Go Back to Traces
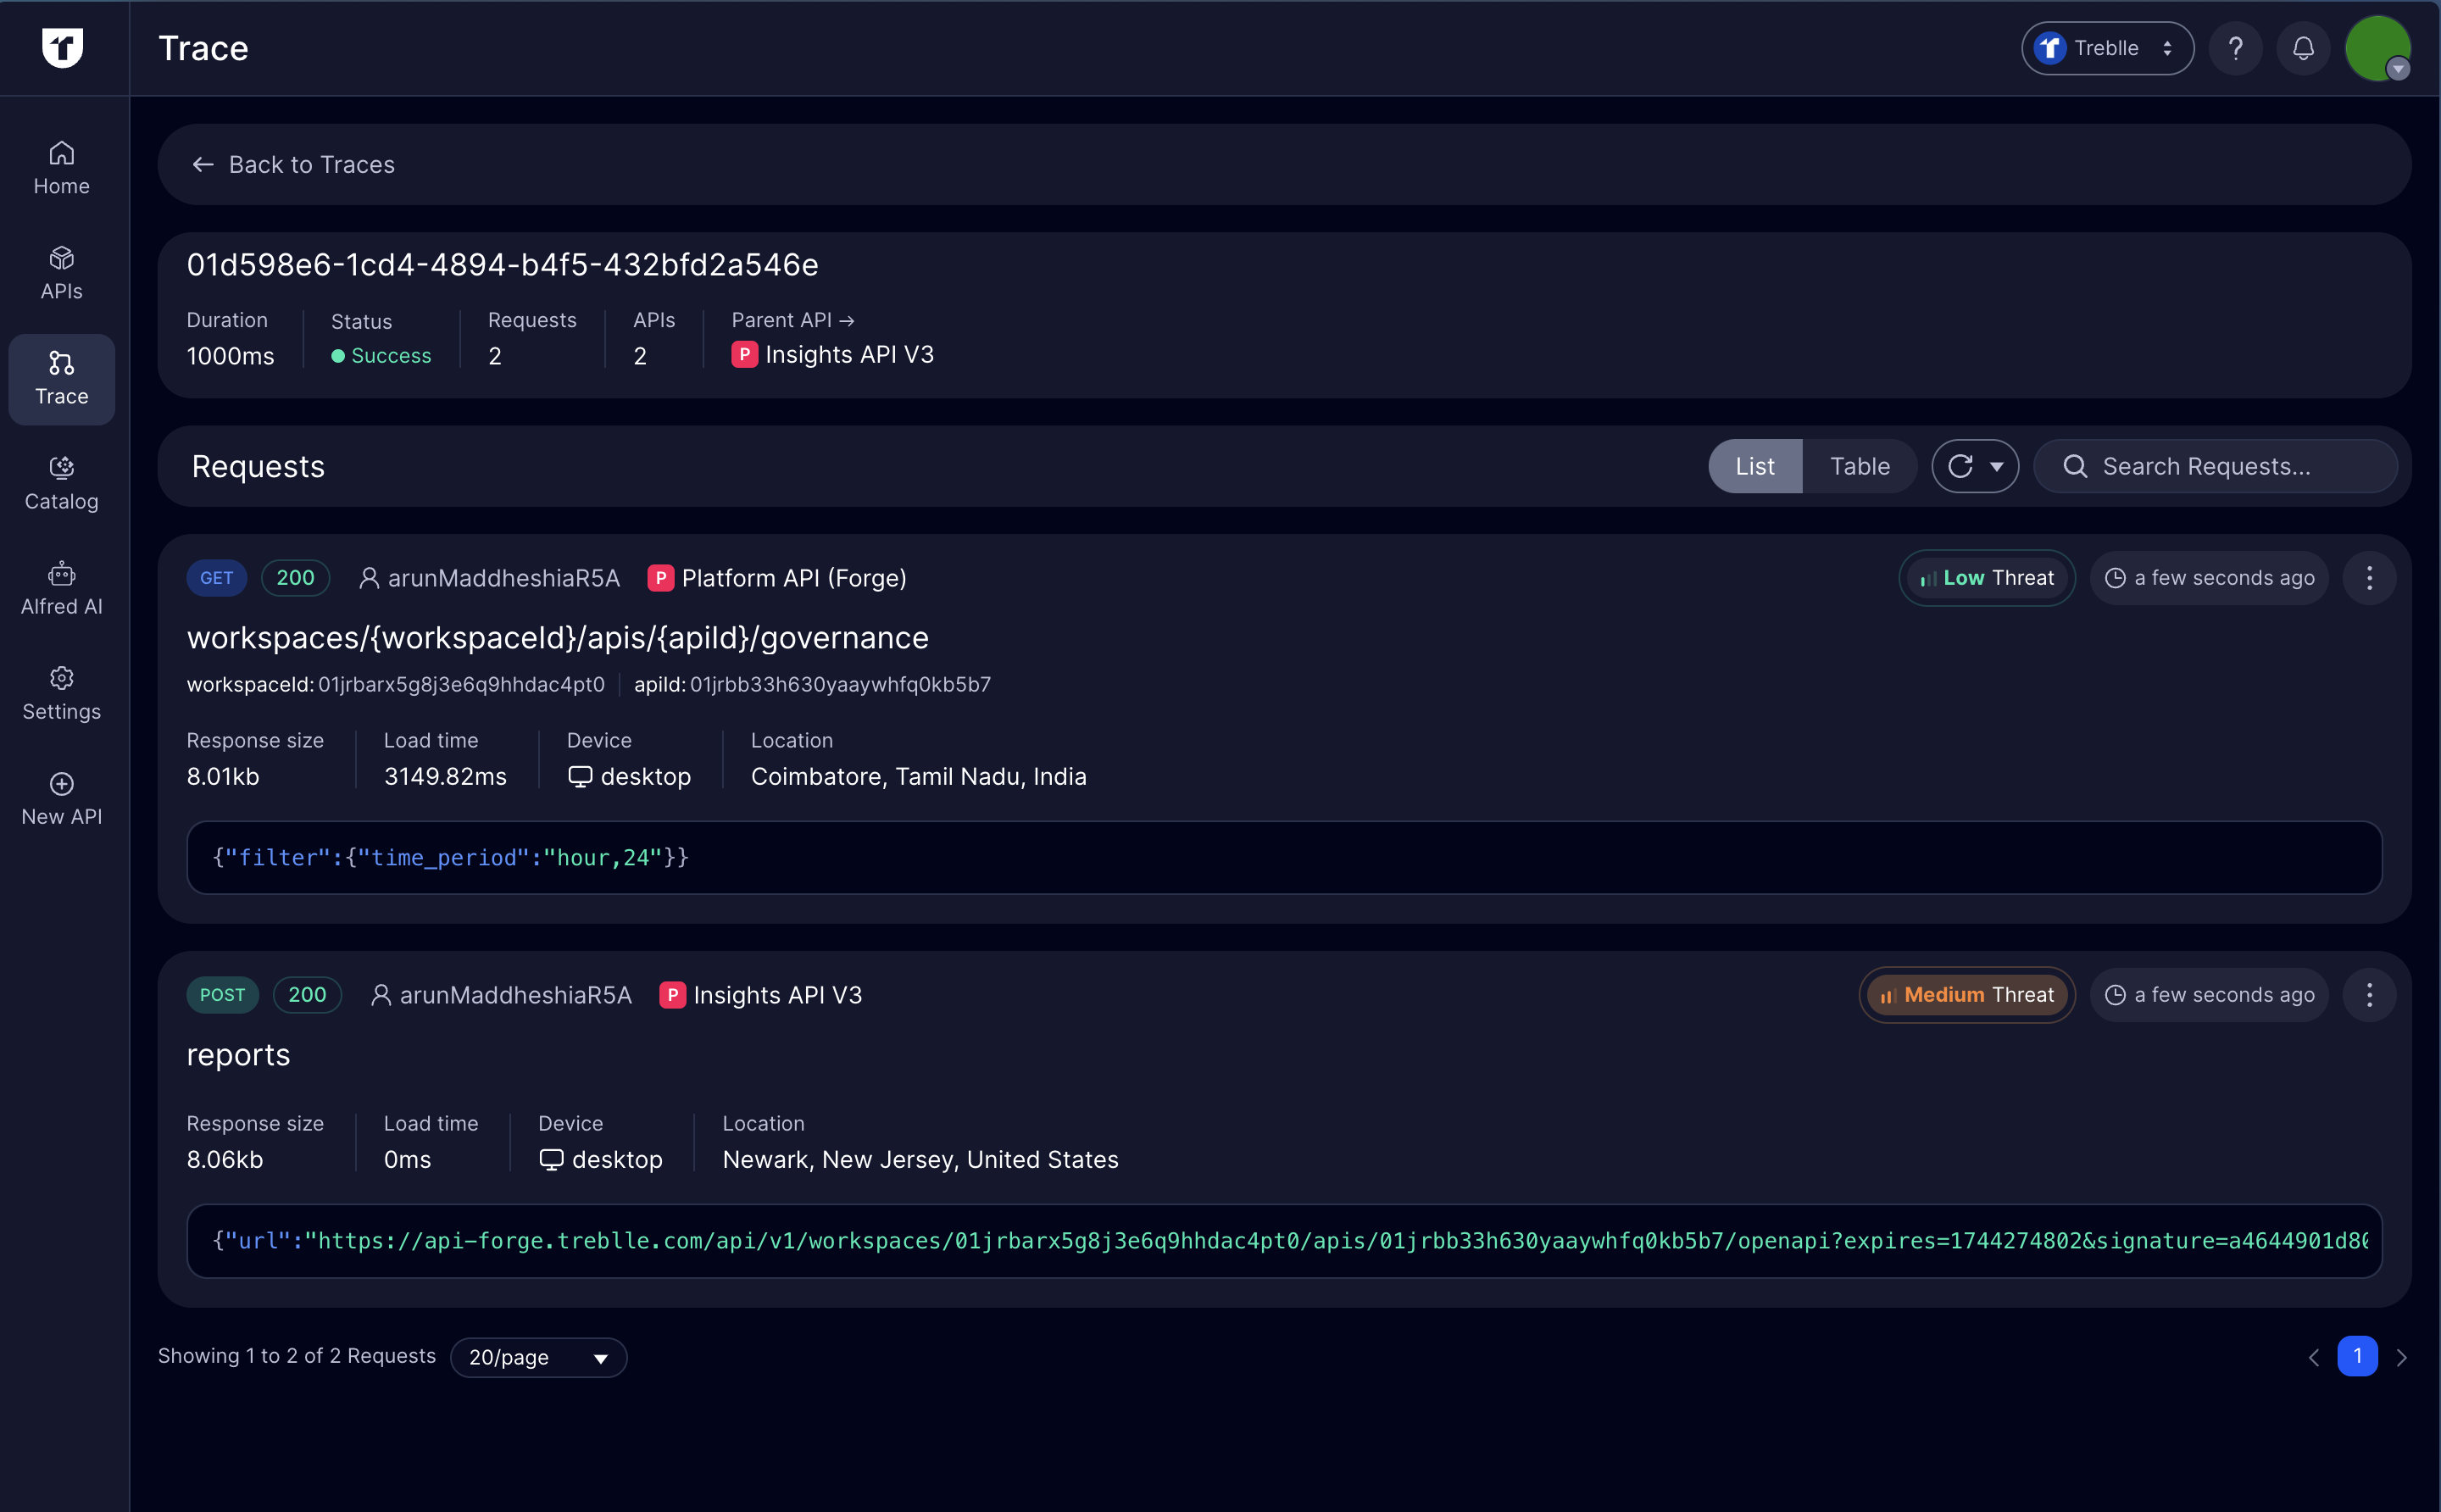This screenshot has width=2441, height=1512. tap(293, 164)
